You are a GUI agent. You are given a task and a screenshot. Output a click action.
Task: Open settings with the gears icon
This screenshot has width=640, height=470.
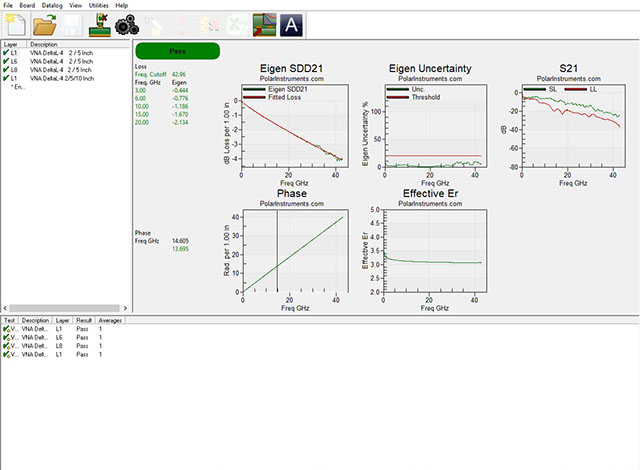125,26
